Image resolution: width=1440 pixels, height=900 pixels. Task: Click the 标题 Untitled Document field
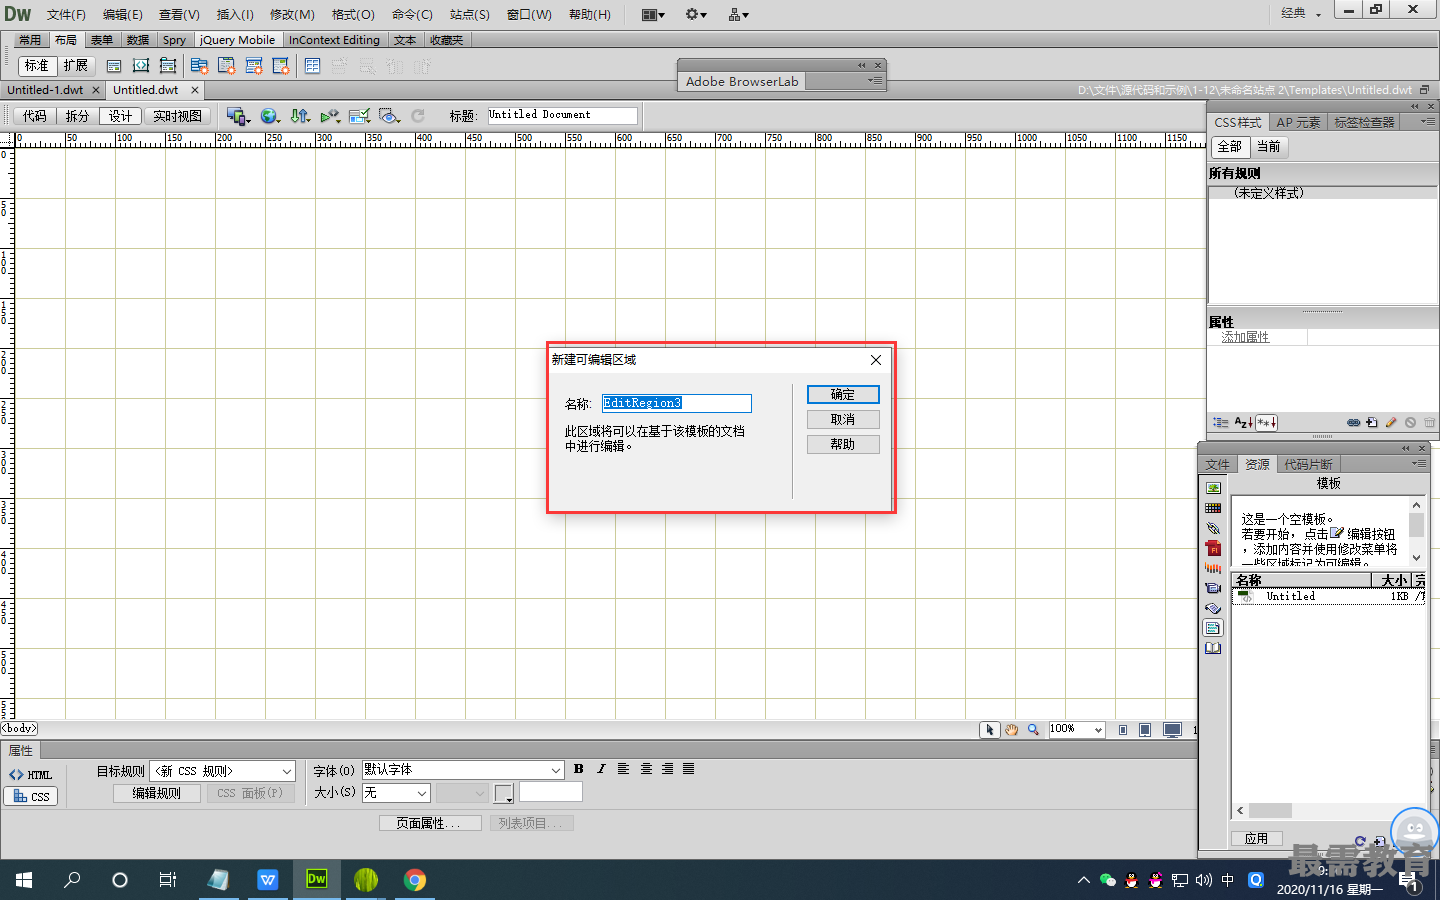click(562, 115)
